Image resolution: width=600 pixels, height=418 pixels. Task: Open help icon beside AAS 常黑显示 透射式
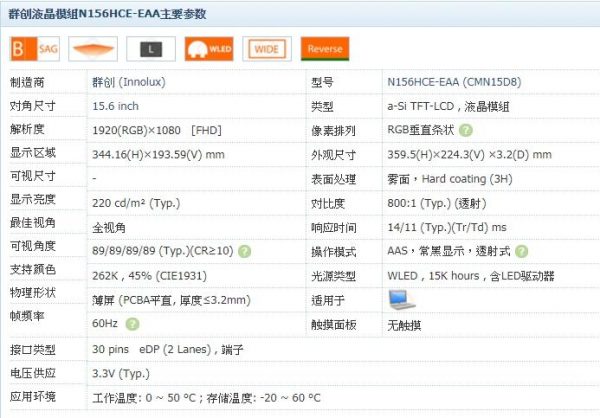coord(521,251)
